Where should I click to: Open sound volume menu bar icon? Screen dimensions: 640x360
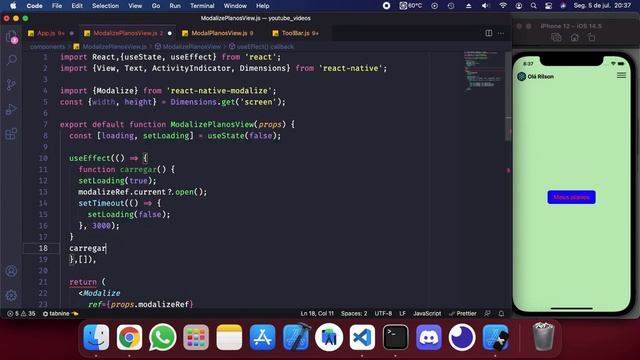click(485, 6)
